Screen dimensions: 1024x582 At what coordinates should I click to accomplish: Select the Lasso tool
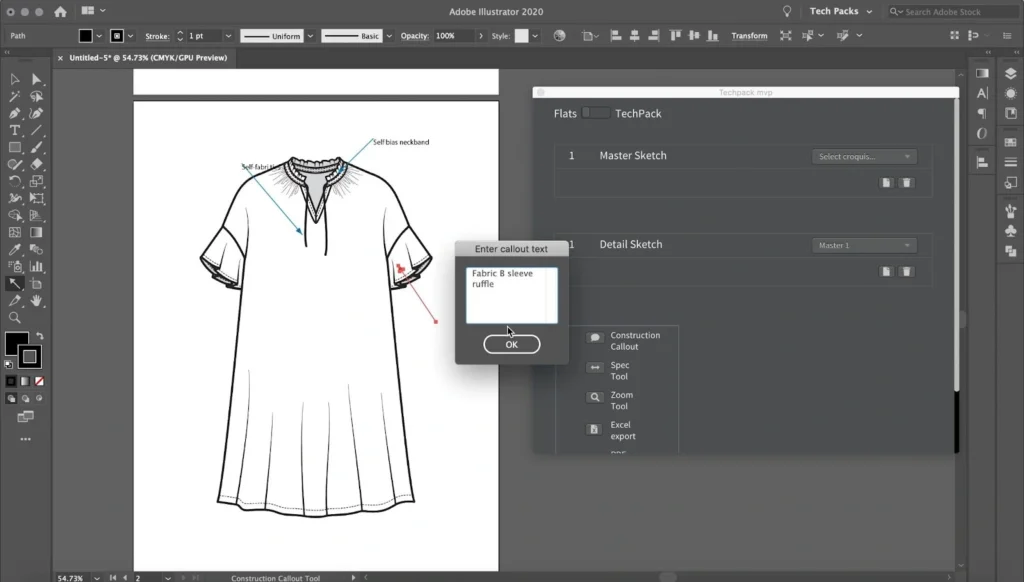point(37,97)
